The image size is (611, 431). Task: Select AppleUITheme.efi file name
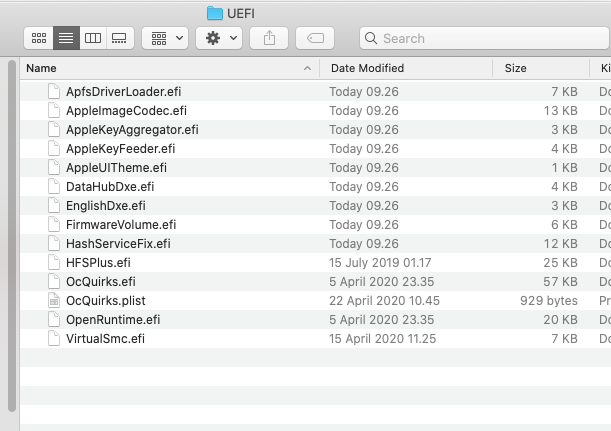tap(116, 168)
